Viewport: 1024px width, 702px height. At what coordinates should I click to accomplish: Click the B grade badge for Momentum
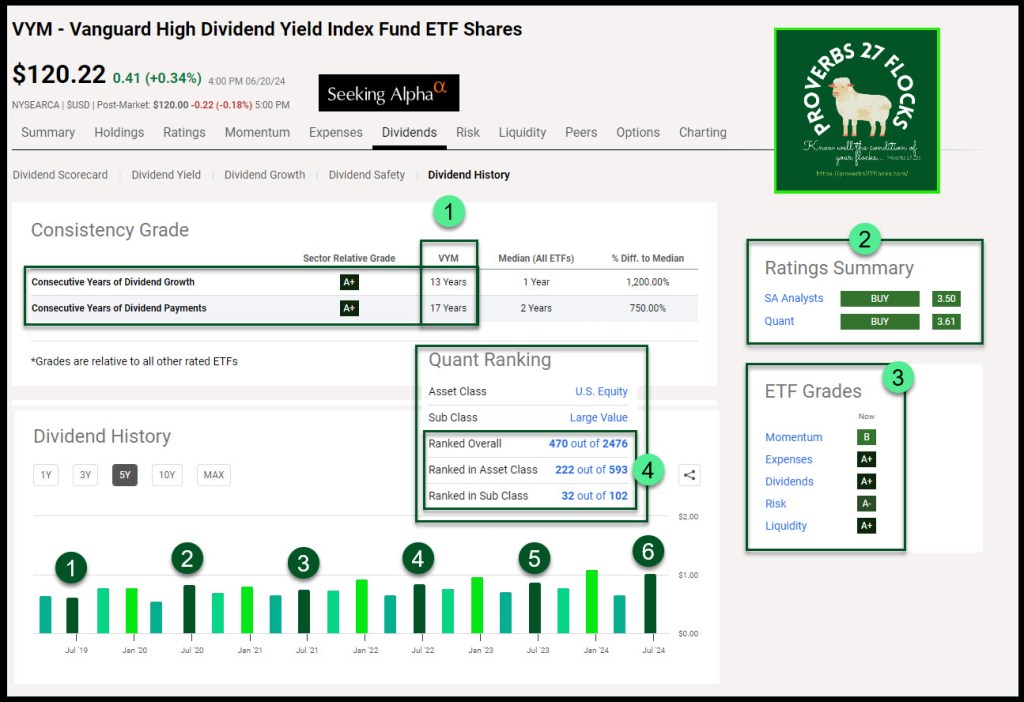[x=866, y=437]
